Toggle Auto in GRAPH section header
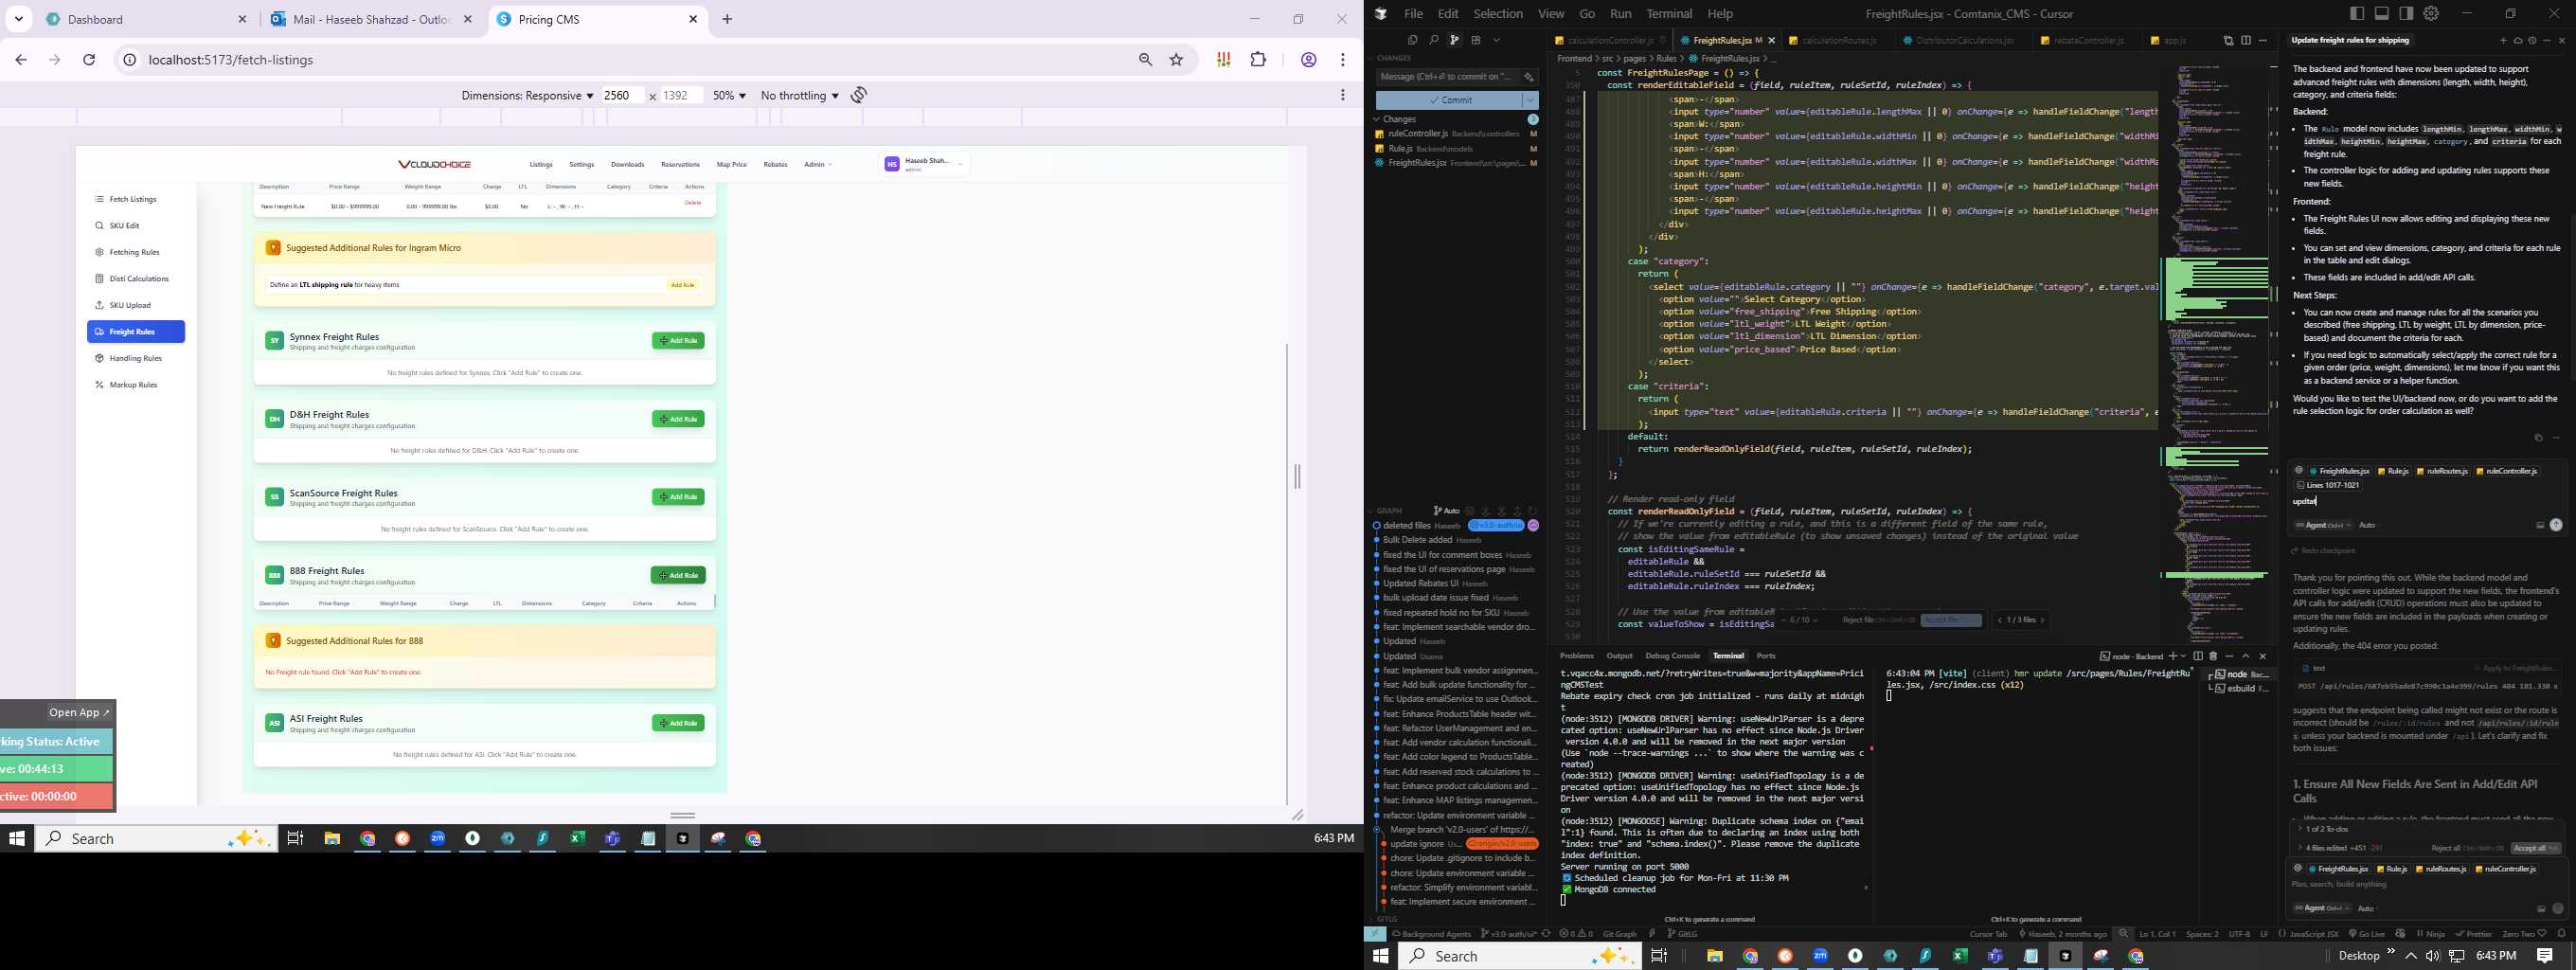 coord(1446,511)
